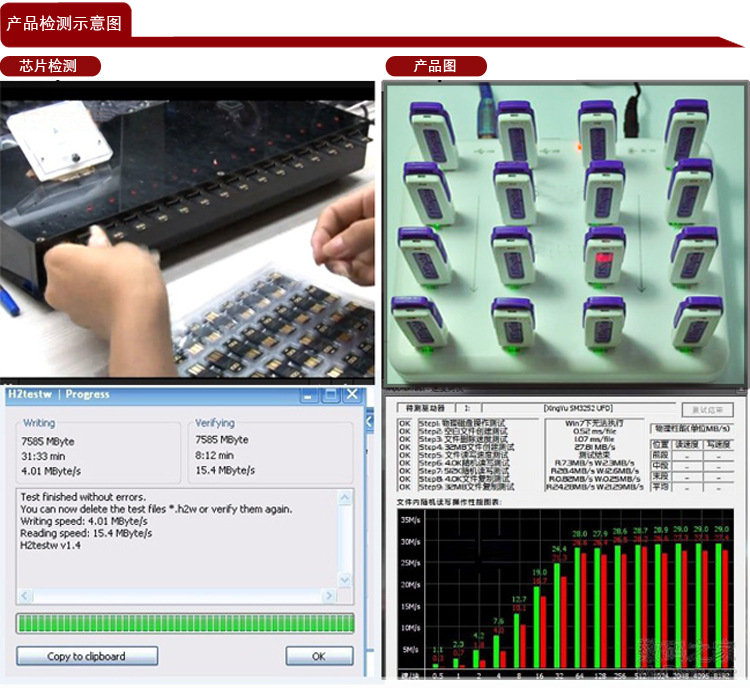Click the OK button in H2testw
The image size is (750, 688).
(x=319, y=656)
